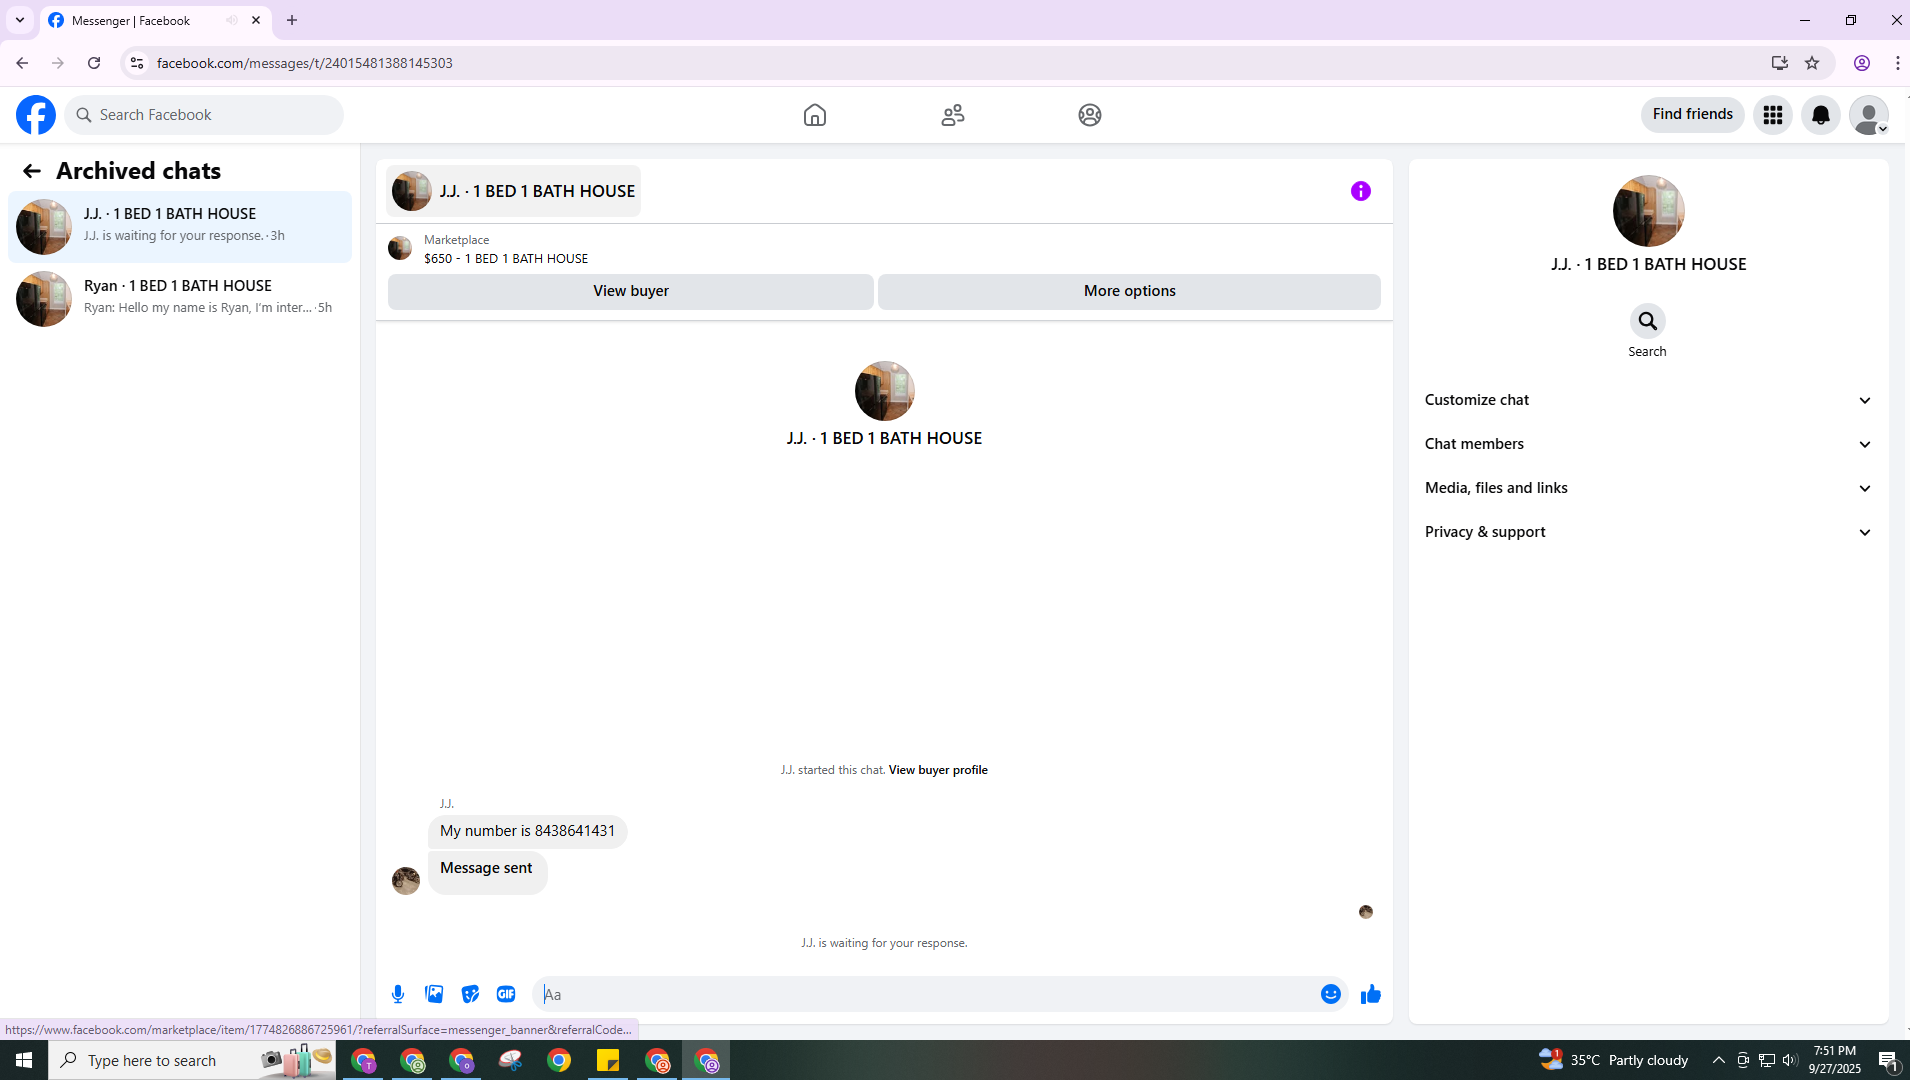Open Chrome tab search dropdown
The image size is (1910, 1080).
pos(20,20)
